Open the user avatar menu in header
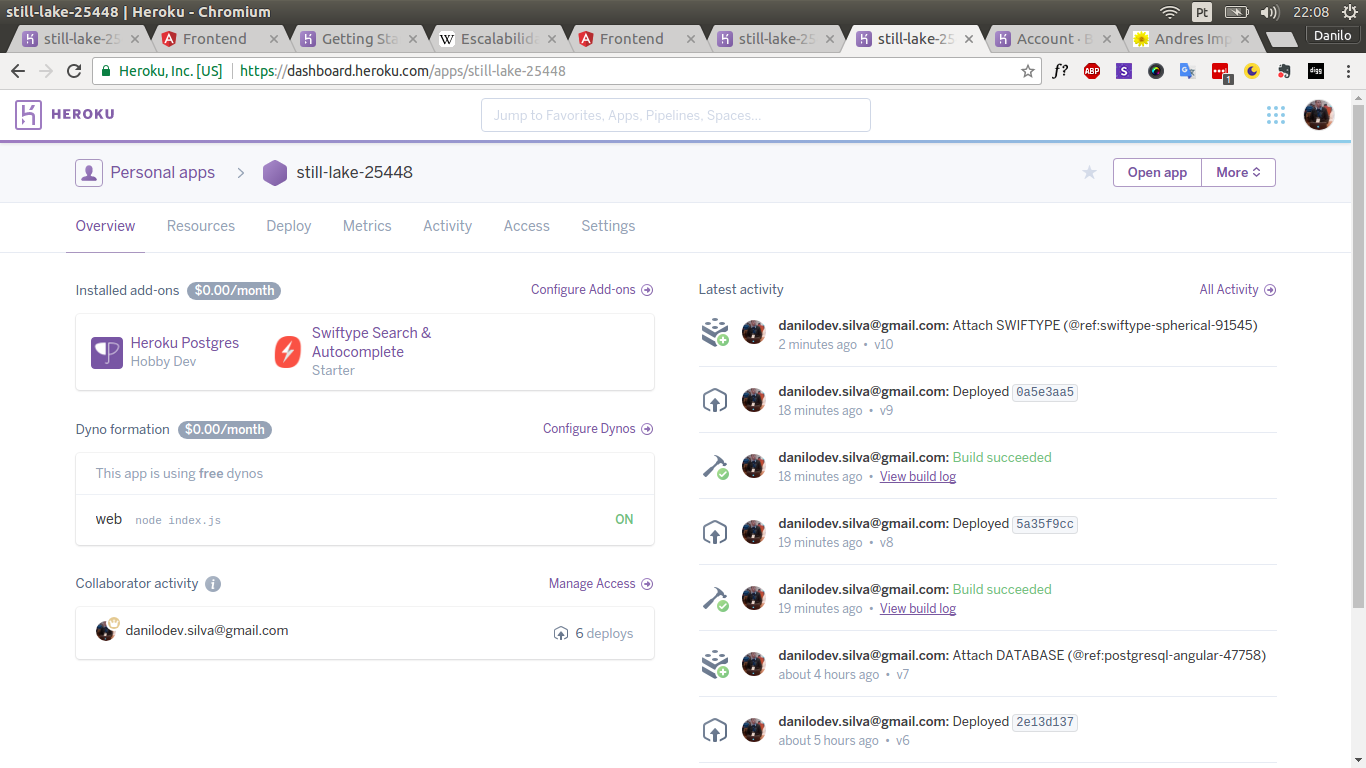Image resolution: width=1366 pixels, height=768 pixels. tap(1318, 115)
